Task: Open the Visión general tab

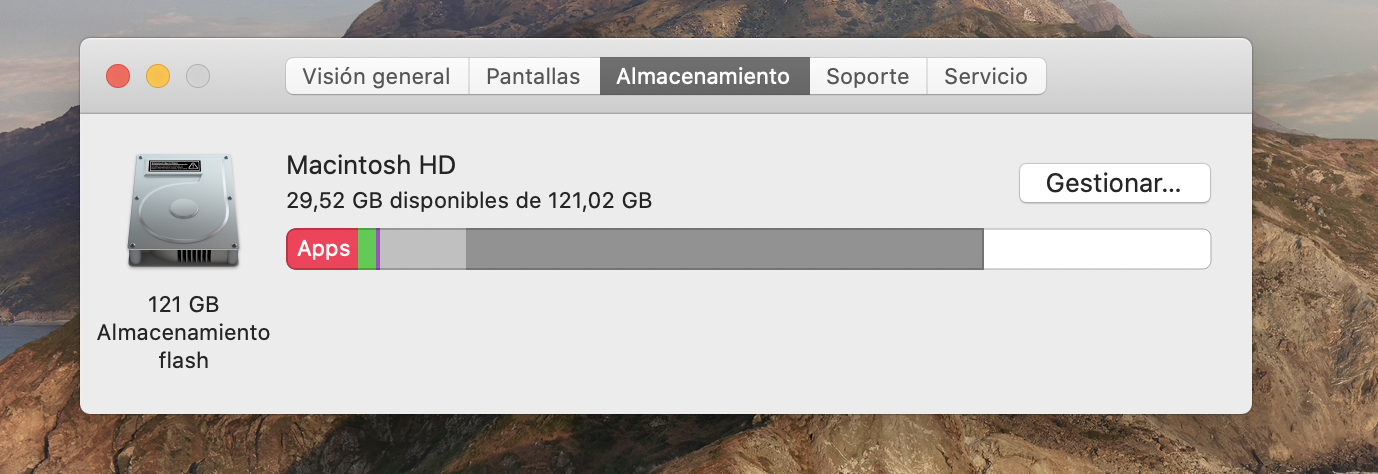Action: pyautogui.click(x=376, y=76)
